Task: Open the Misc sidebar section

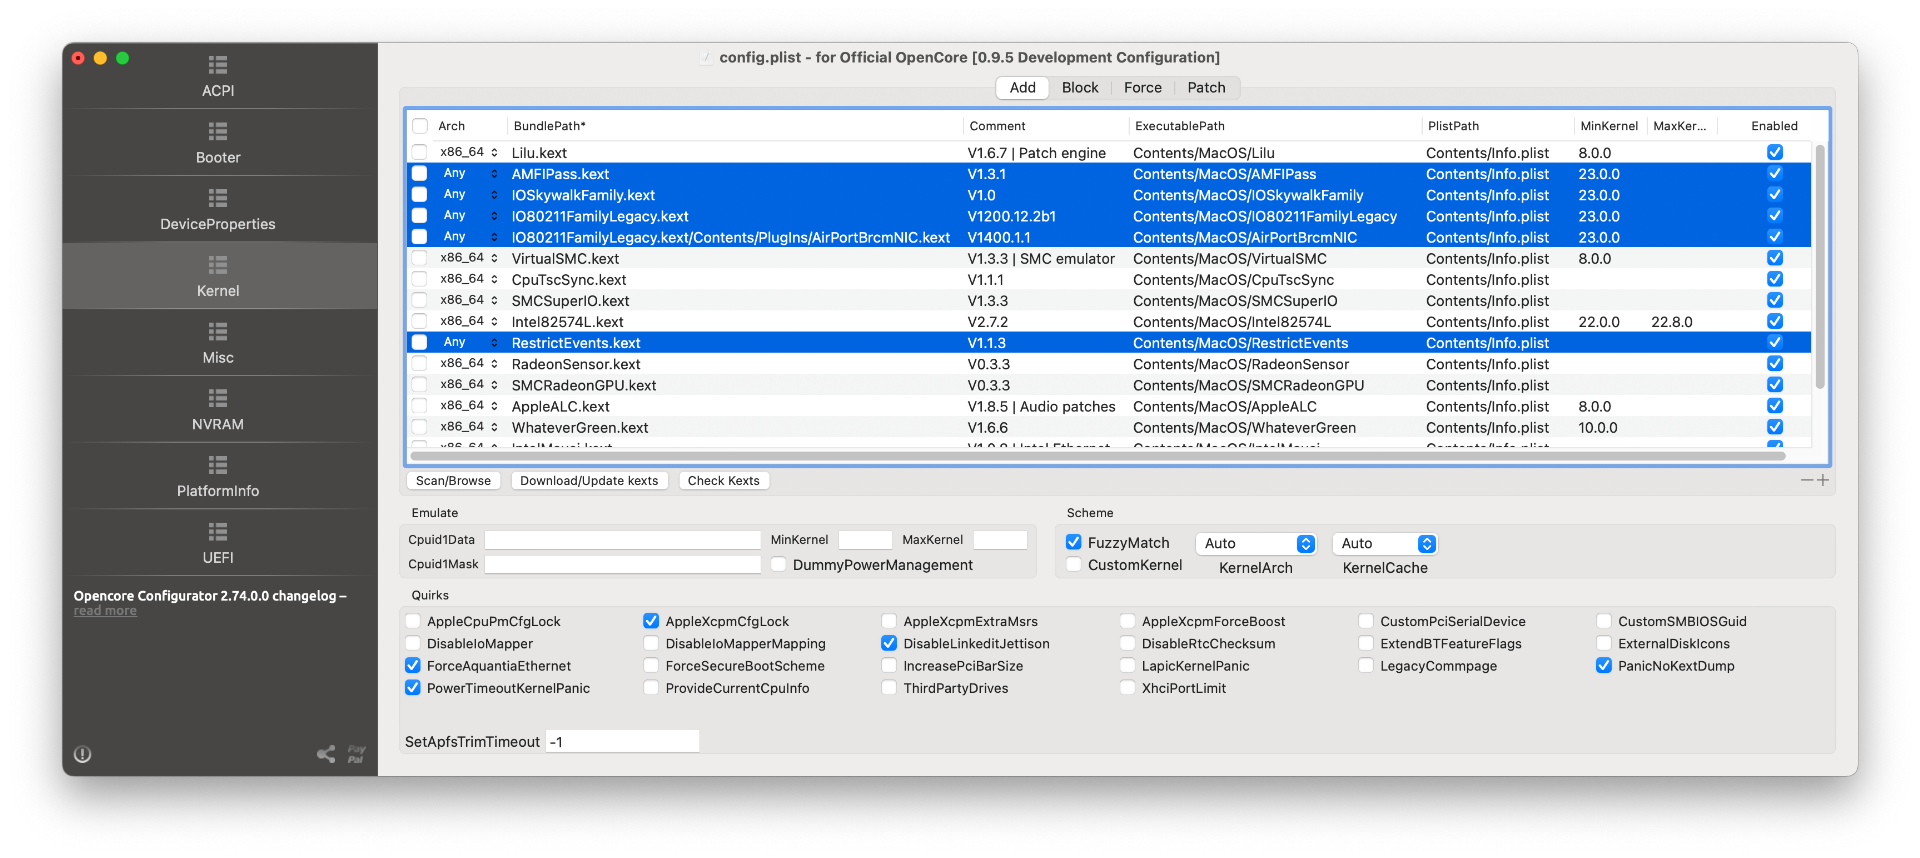Action: click(x=218, y=344)
